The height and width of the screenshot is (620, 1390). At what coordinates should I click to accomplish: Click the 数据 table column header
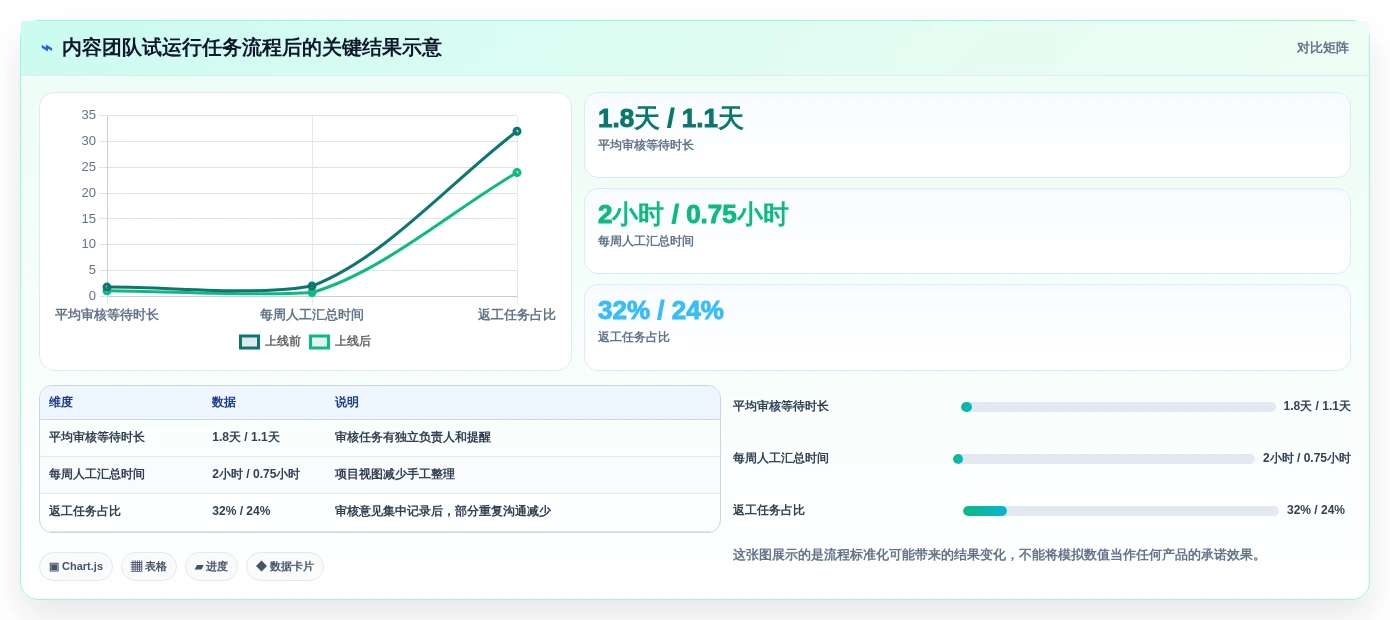[264, 403]
